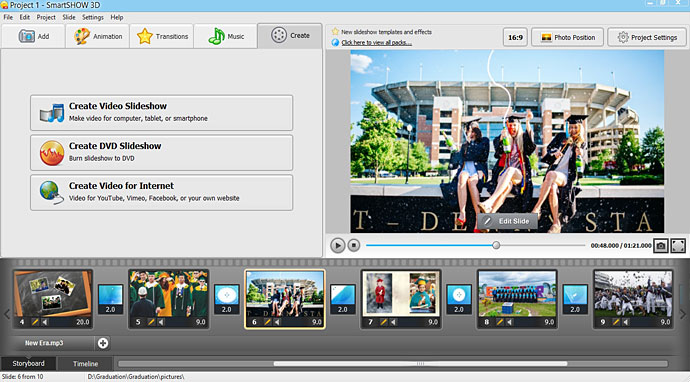The image size is (690, 382).
Task: Click the 00:48.000 / 01:21.000 time display
Action: point(621,246)
